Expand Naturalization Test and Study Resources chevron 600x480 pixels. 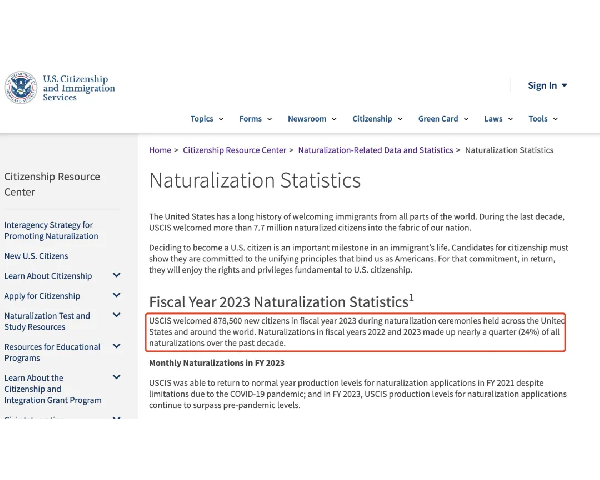click(x=117, y=315)
